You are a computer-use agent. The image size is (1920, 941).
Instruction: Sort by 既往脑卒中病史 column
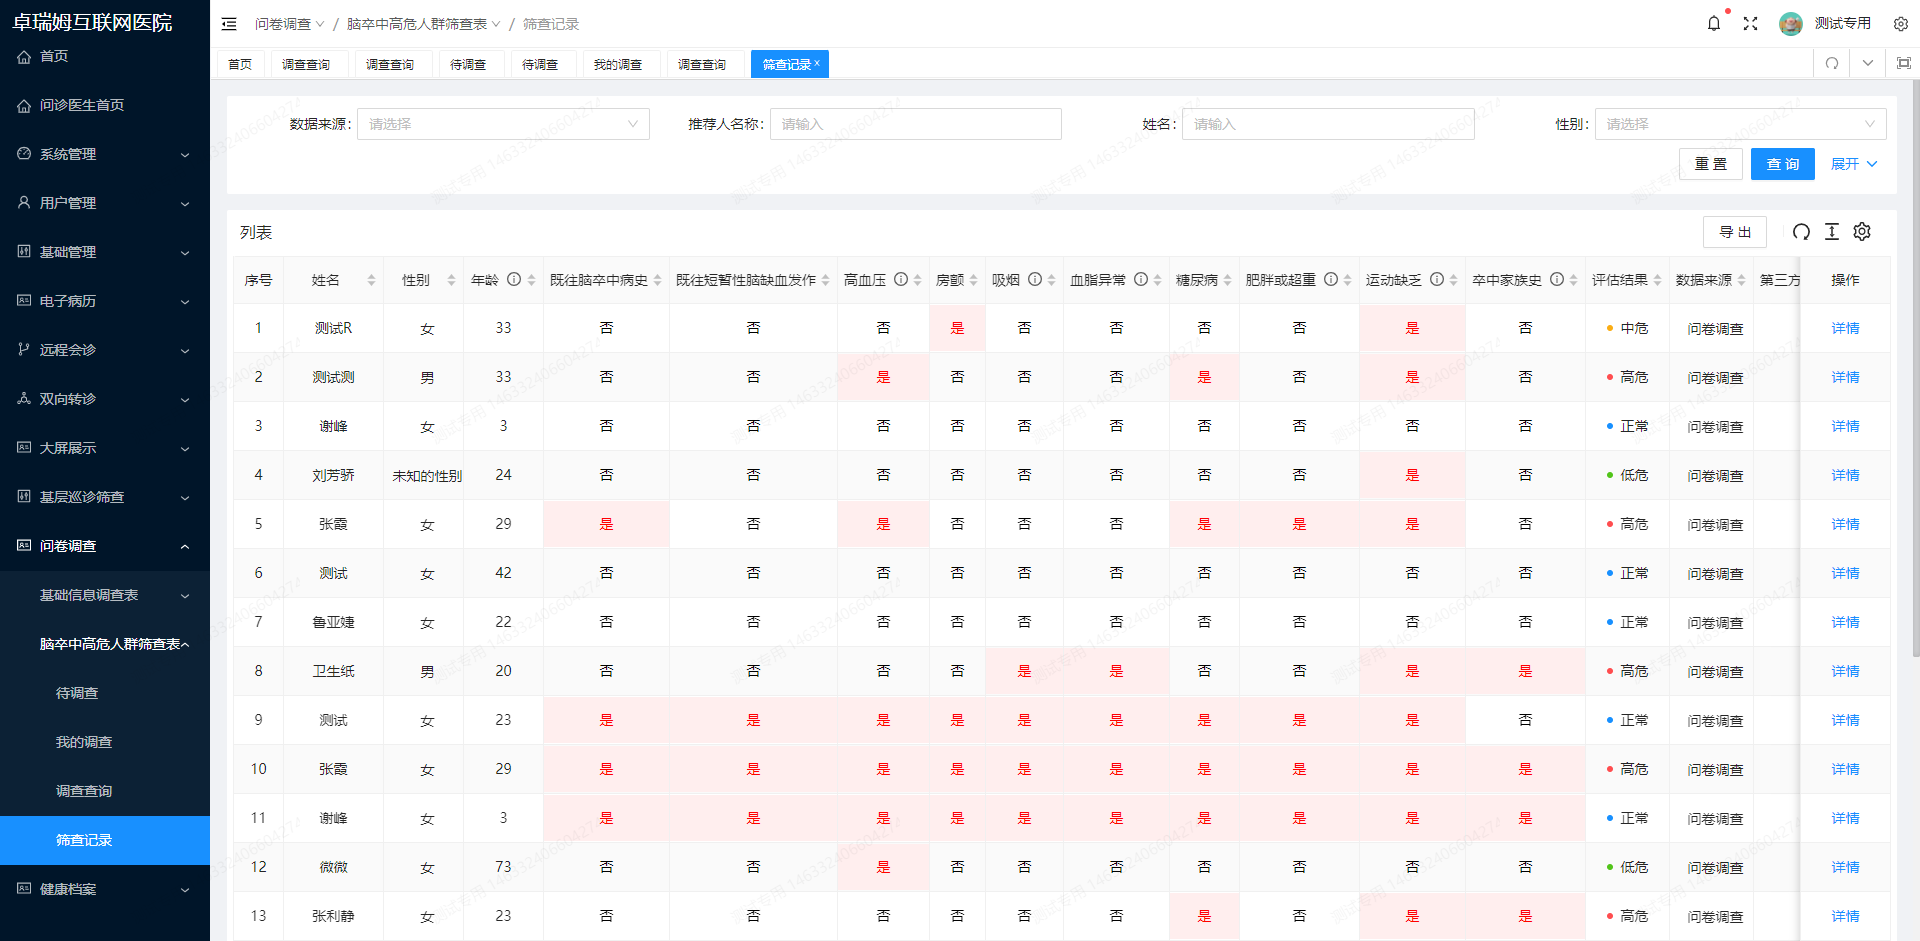tap(657, 280)
